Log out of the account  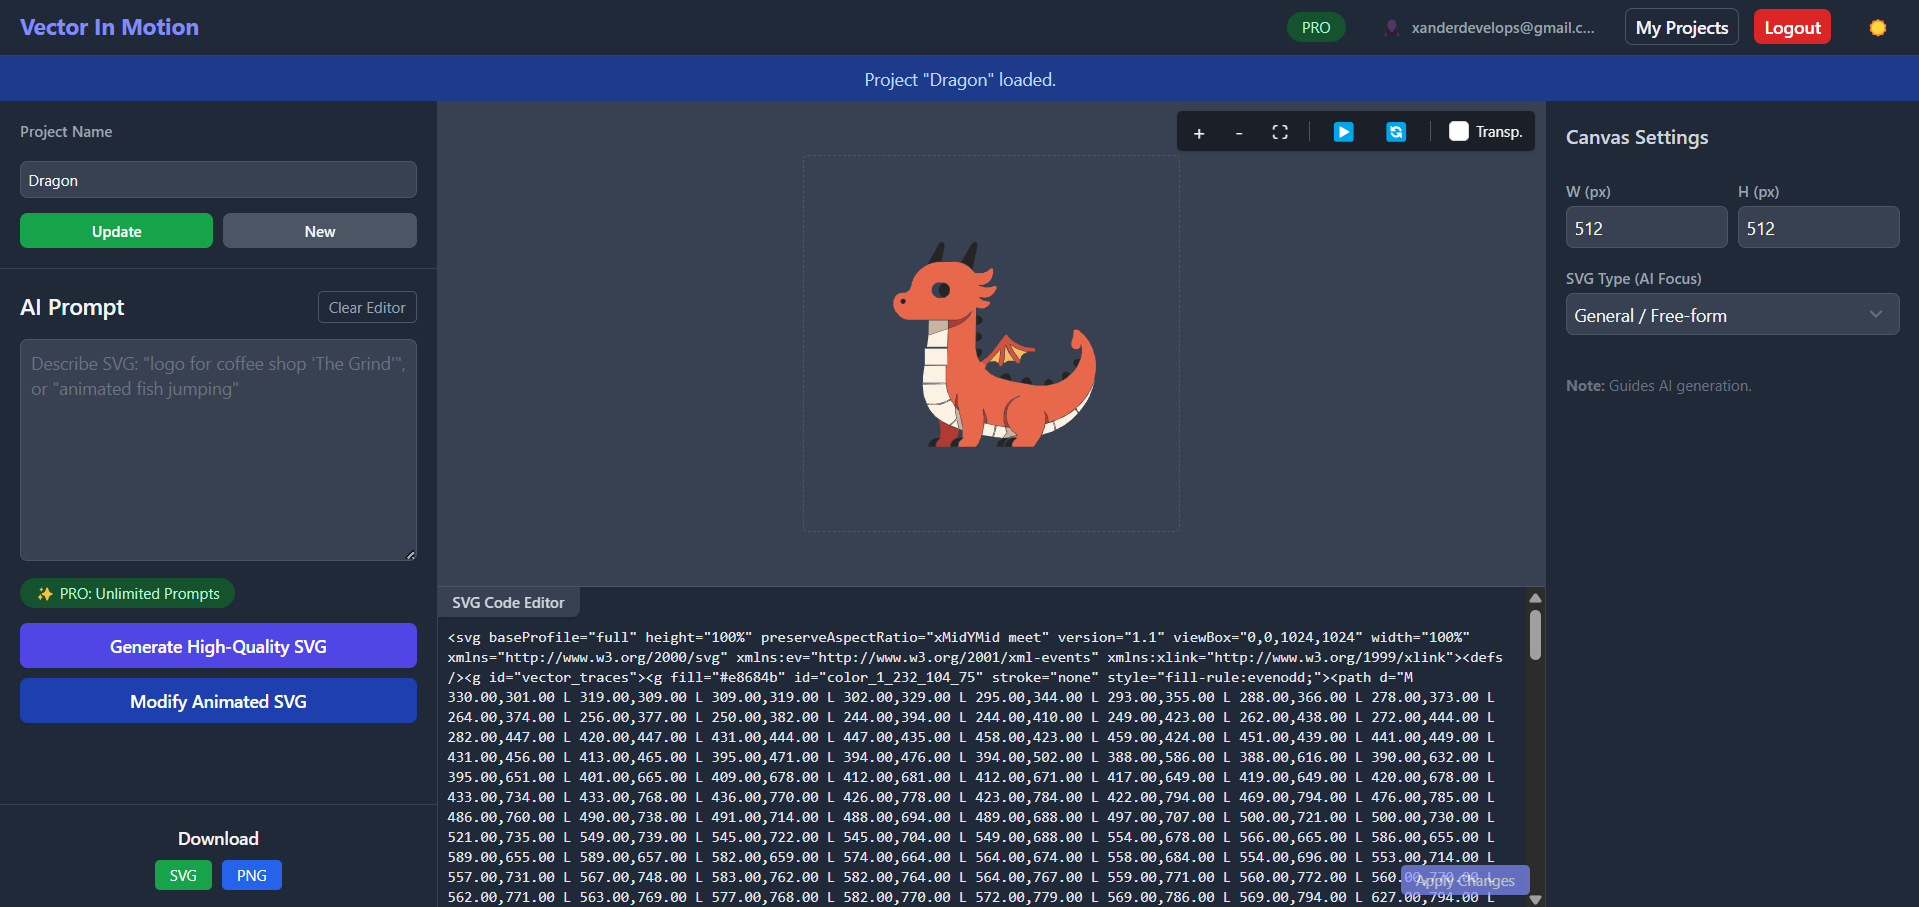[1792, 27]
